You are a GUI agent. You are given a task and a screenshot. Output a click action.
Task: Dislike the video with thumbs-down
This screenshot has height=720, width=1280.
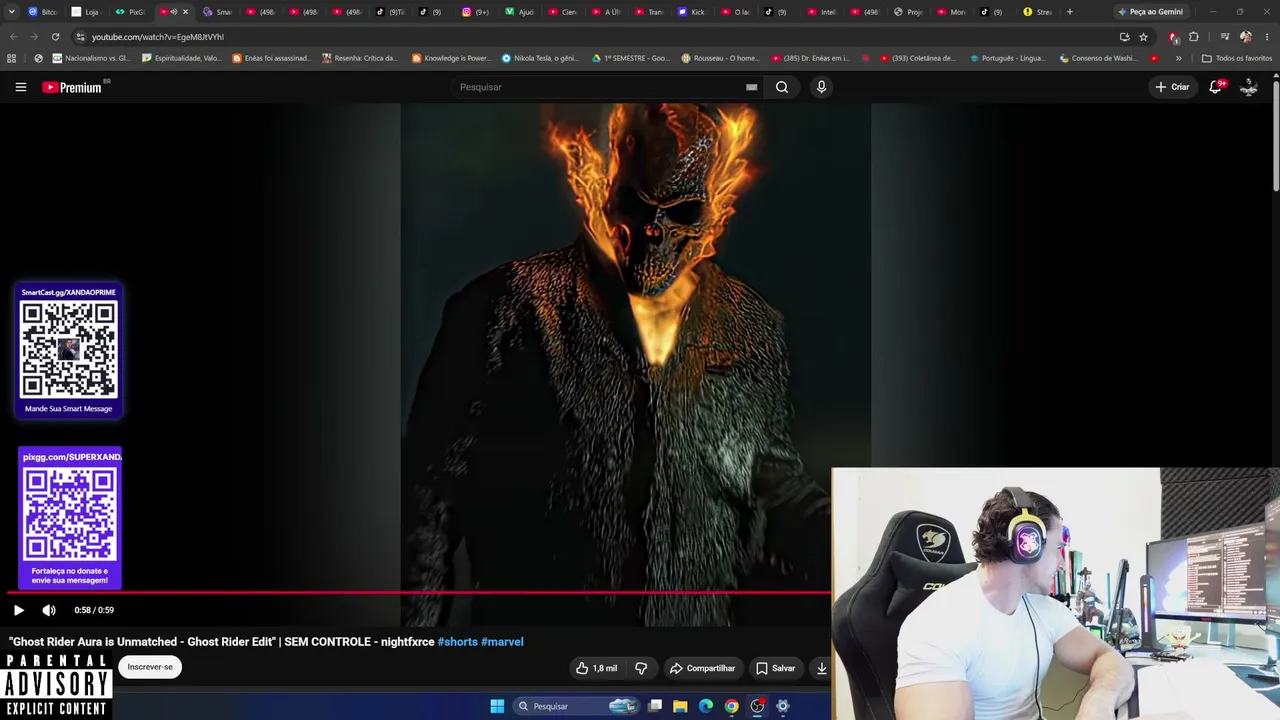pyautogui.click(x=641, y=668)
